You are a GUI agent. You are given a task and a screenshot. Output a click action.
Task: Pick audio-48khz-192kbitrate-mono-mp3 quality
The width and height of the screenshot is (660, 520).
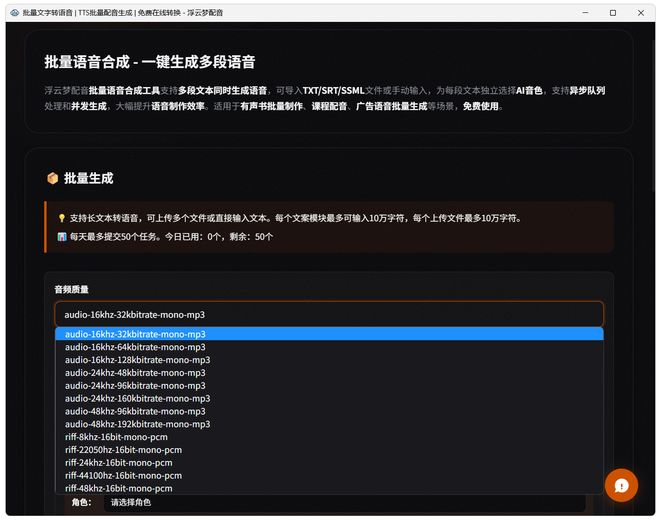(329, 424)
